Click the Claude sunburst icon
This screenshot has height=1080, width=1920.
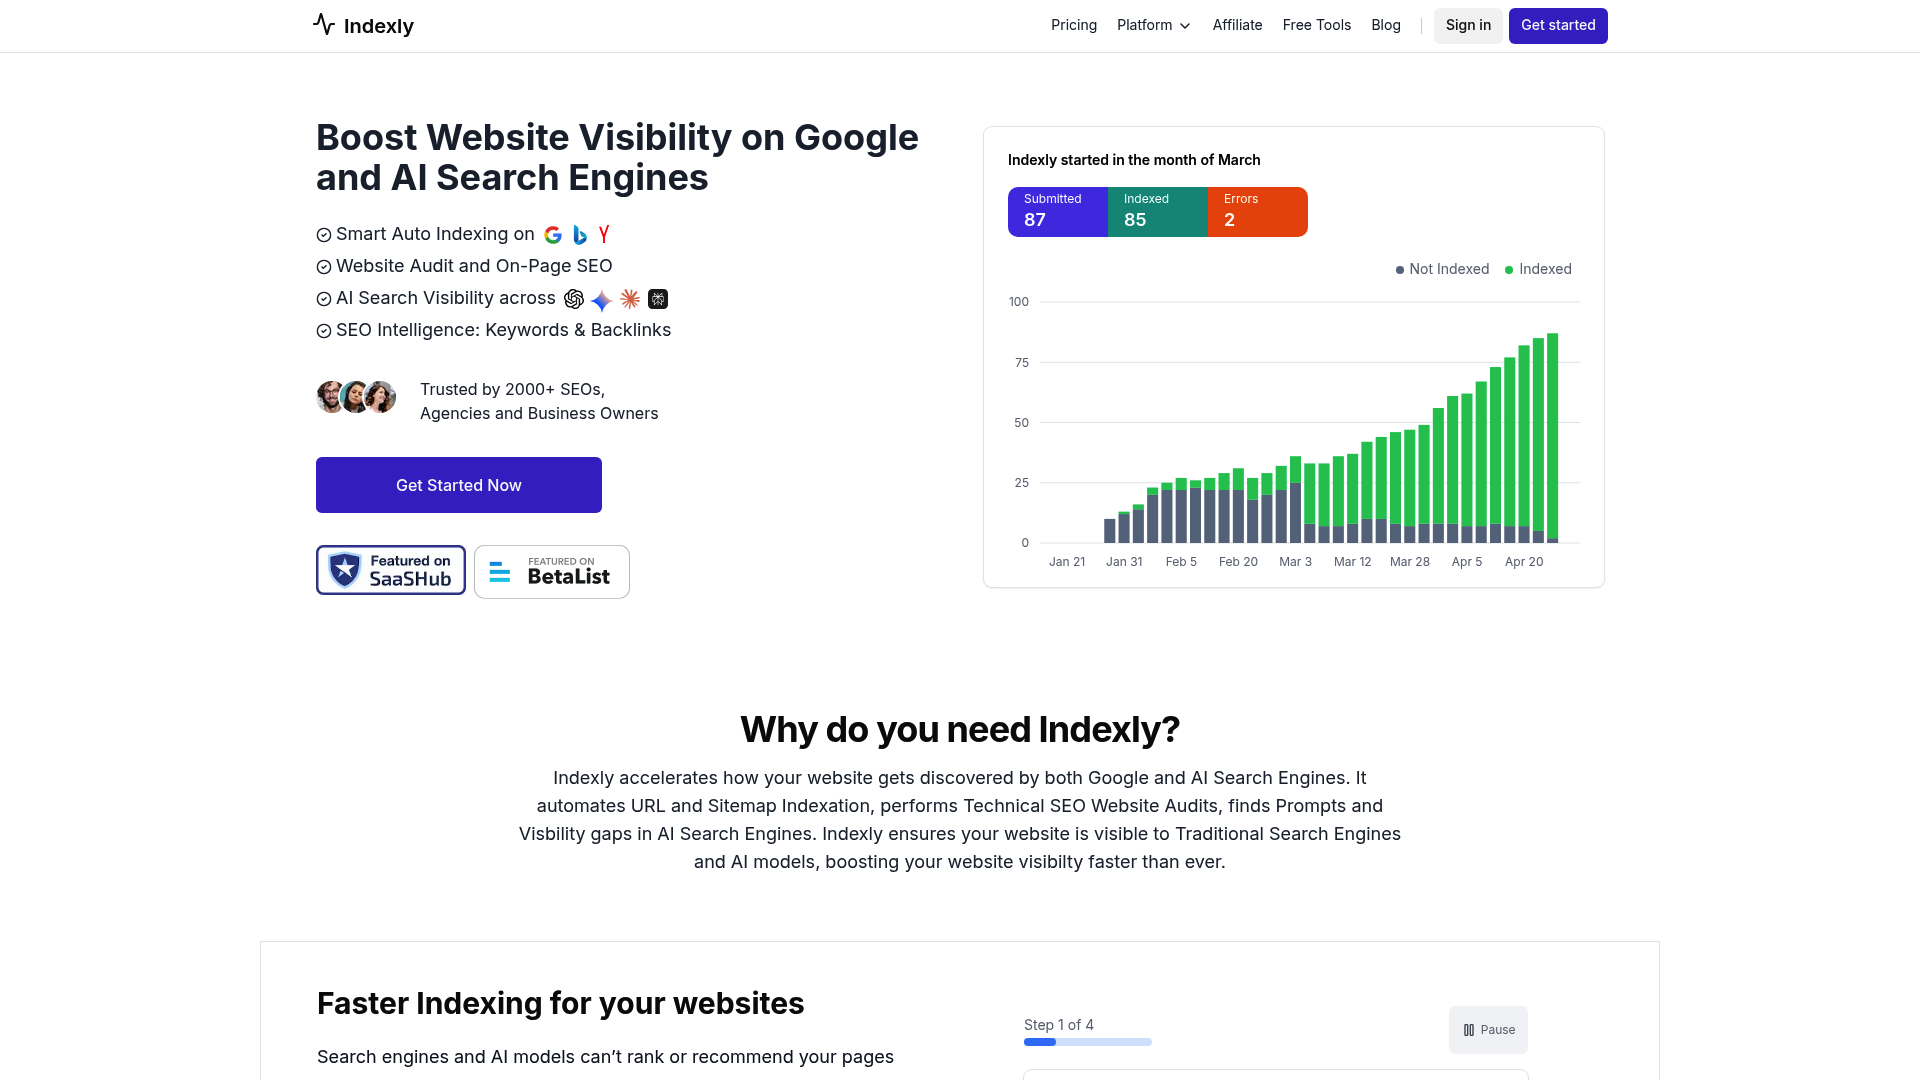[x=630, y=299]
